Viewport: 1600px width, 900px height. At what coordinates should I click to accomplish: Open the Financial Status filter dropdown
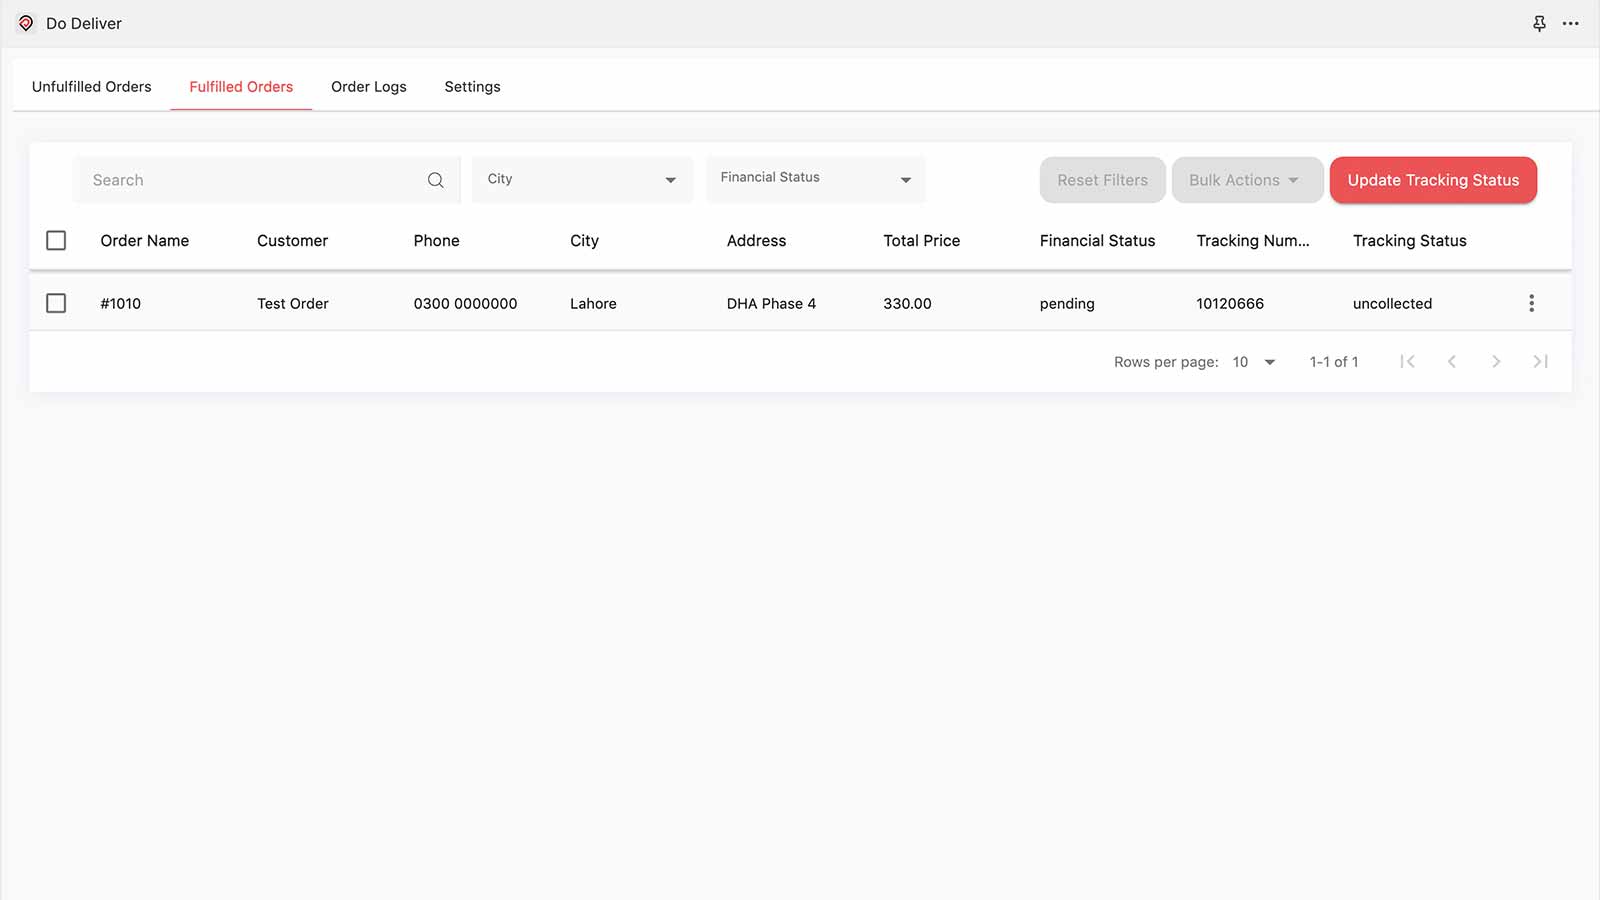pos(815,180)
